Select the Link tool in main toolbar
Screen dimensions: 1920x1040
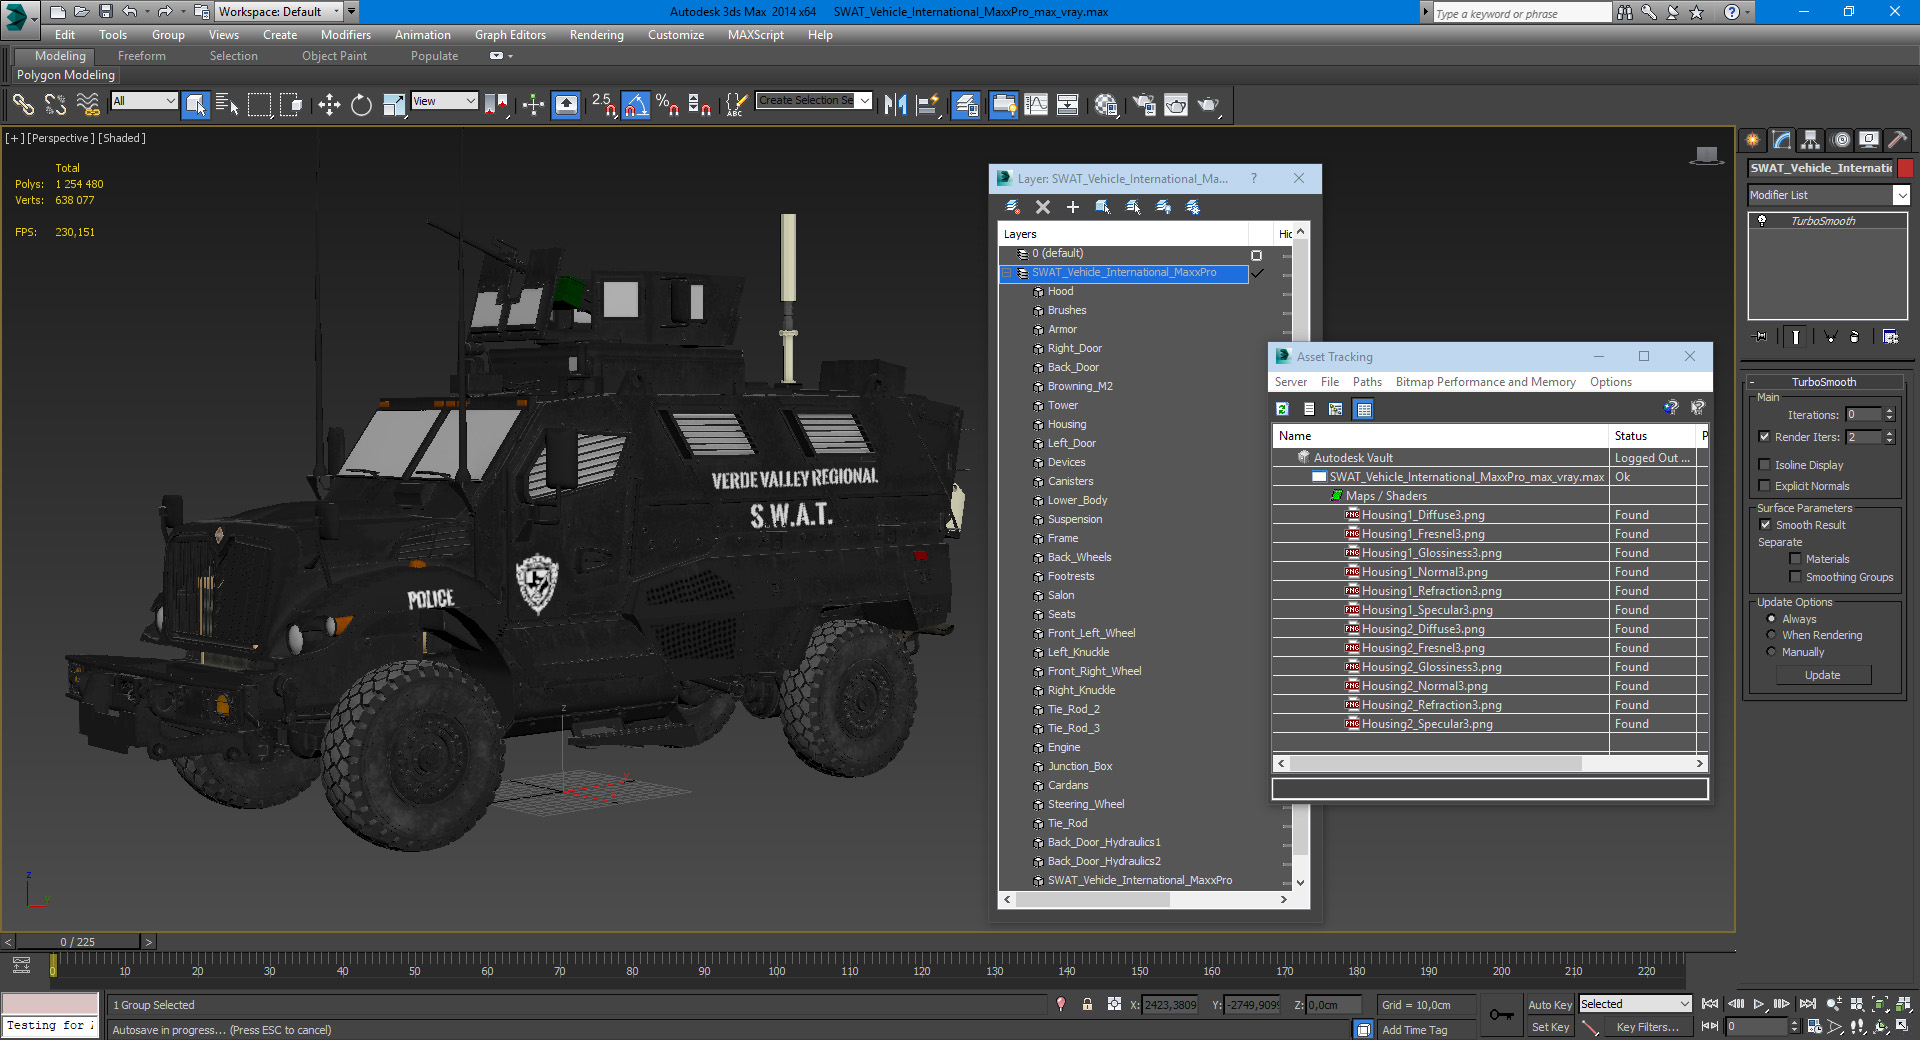click(x=23, y=104)
